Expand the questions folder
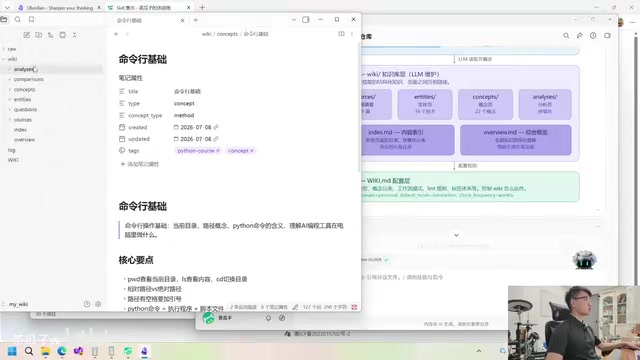 25,110
